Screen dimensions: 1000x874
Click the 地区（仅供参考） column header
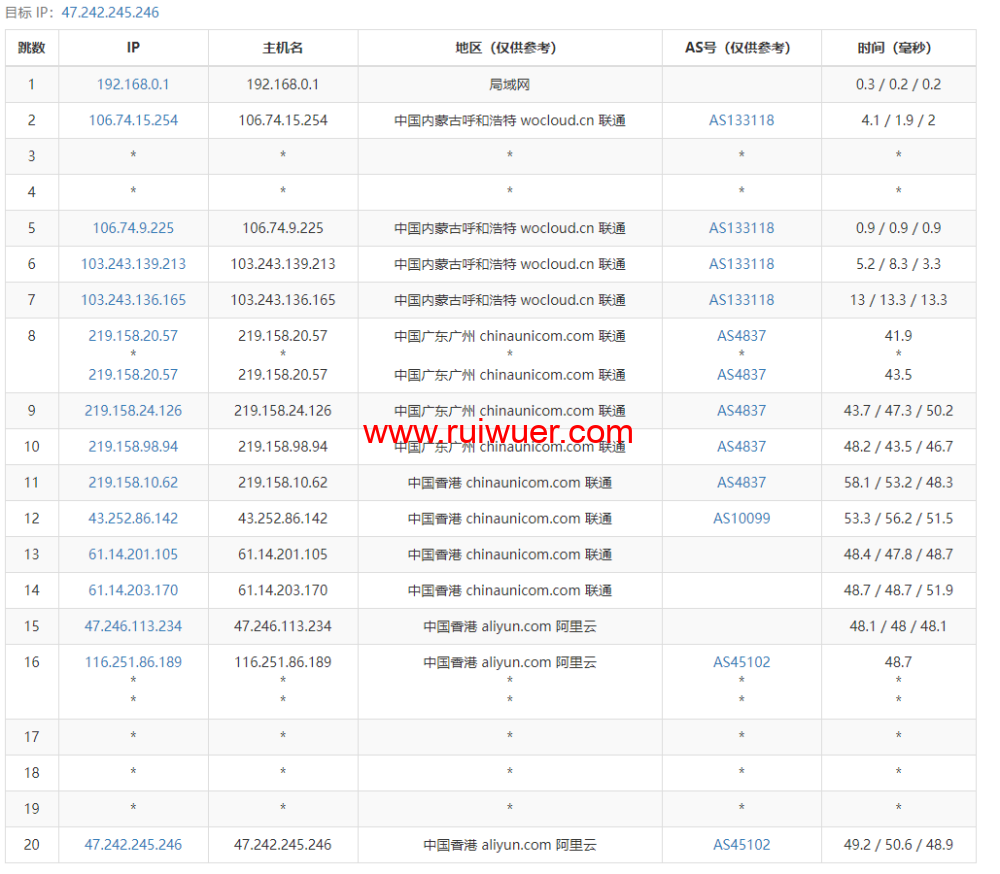click(509, 48)
